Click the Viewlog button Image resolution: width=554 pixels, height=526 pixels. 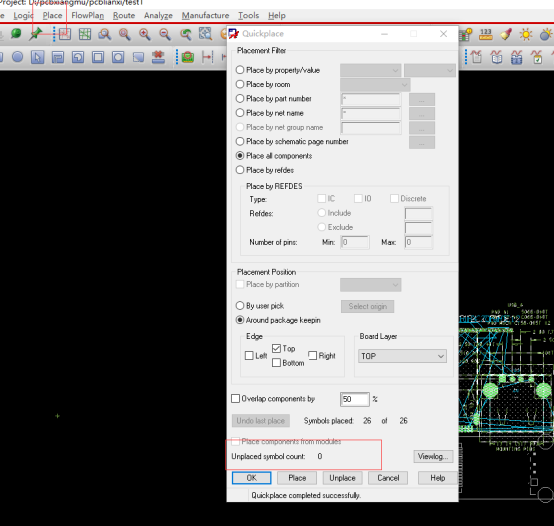coord(433,456)
